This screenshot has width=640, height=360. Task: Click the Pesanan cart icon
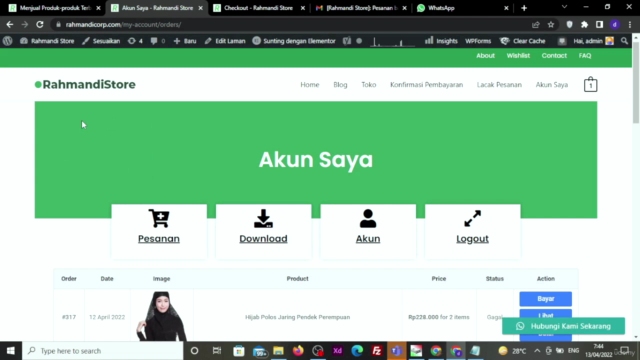pos(159,218)
